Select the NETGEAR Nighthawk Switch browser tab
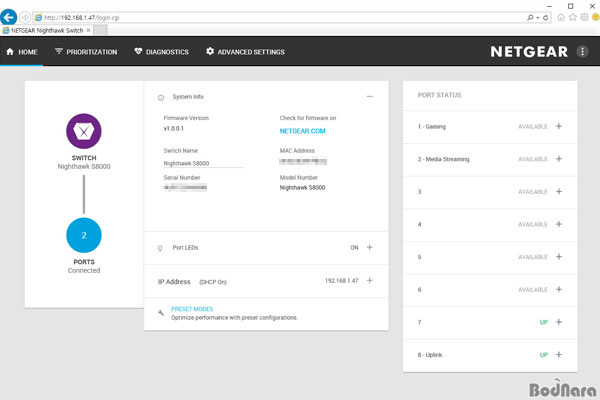The height and width of the screenshot is (400, 600). click(x=47, y=30)
